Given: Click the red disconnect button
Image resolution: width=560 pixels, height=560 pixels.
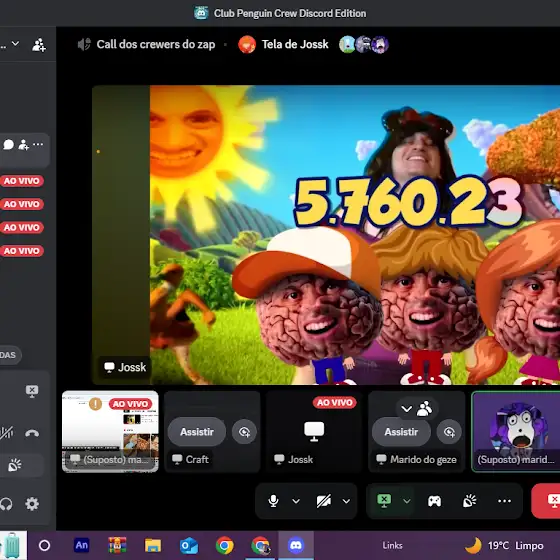Looking at the screenshot, I should click(546, 501).
